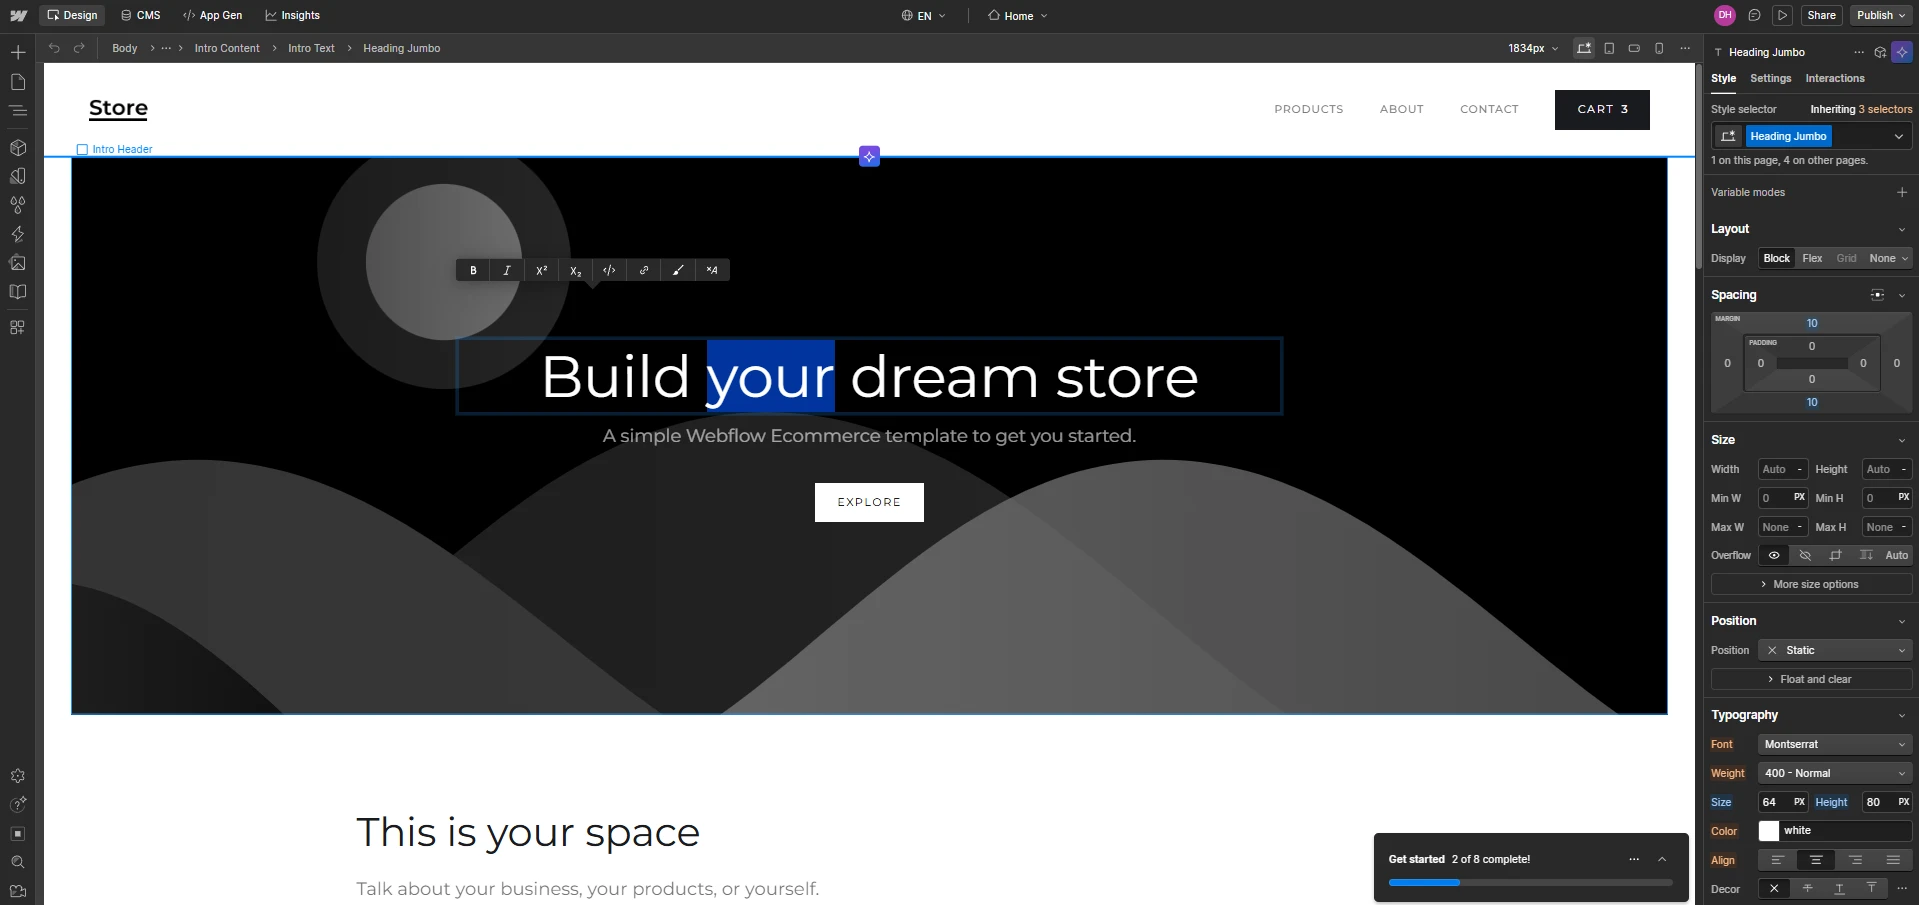Open the Navigator panel
This screenshot has height=905, width=1919.
point(18,111)
